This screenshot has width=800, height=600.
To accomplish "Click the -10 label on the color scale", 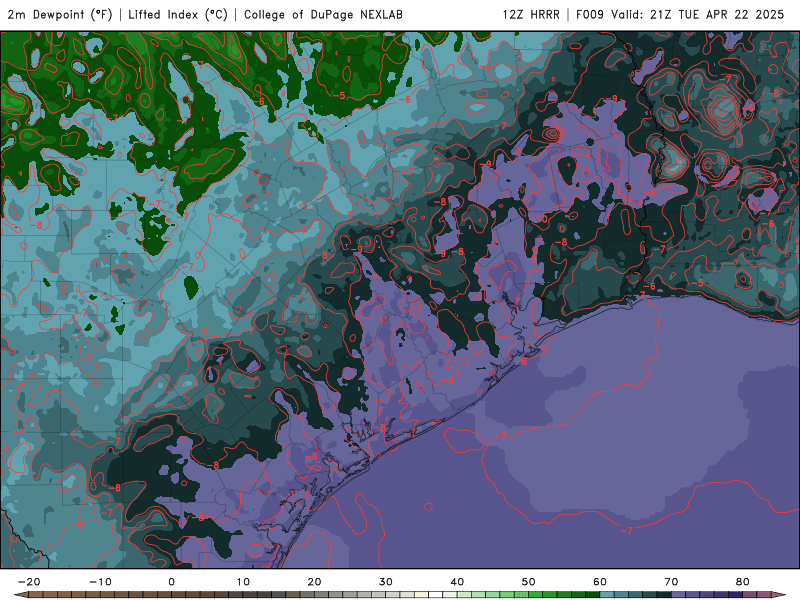I will (100, 582).
